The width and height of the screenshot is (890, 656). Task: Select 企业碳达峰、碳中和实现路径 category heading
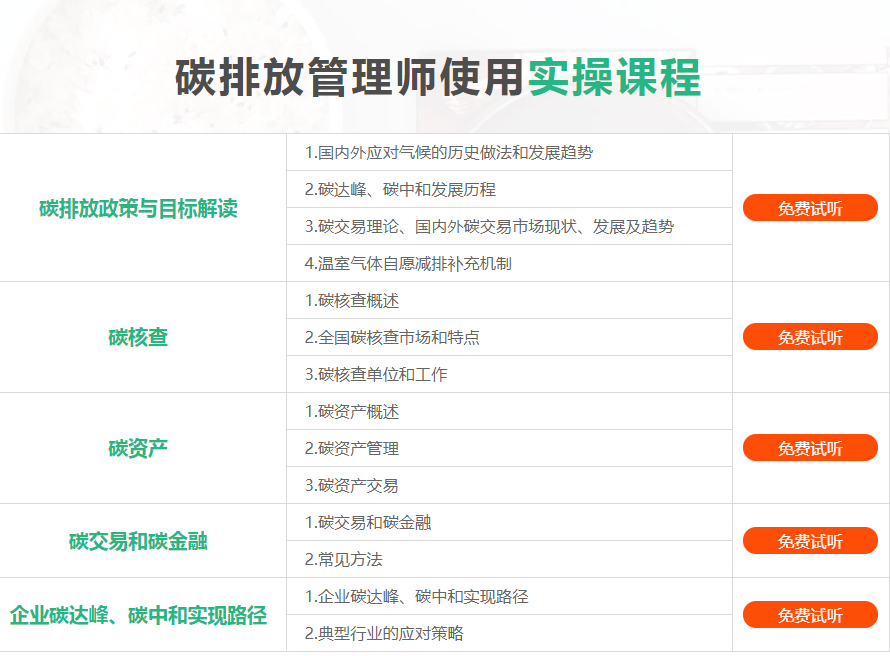click(x=138, y=615)
